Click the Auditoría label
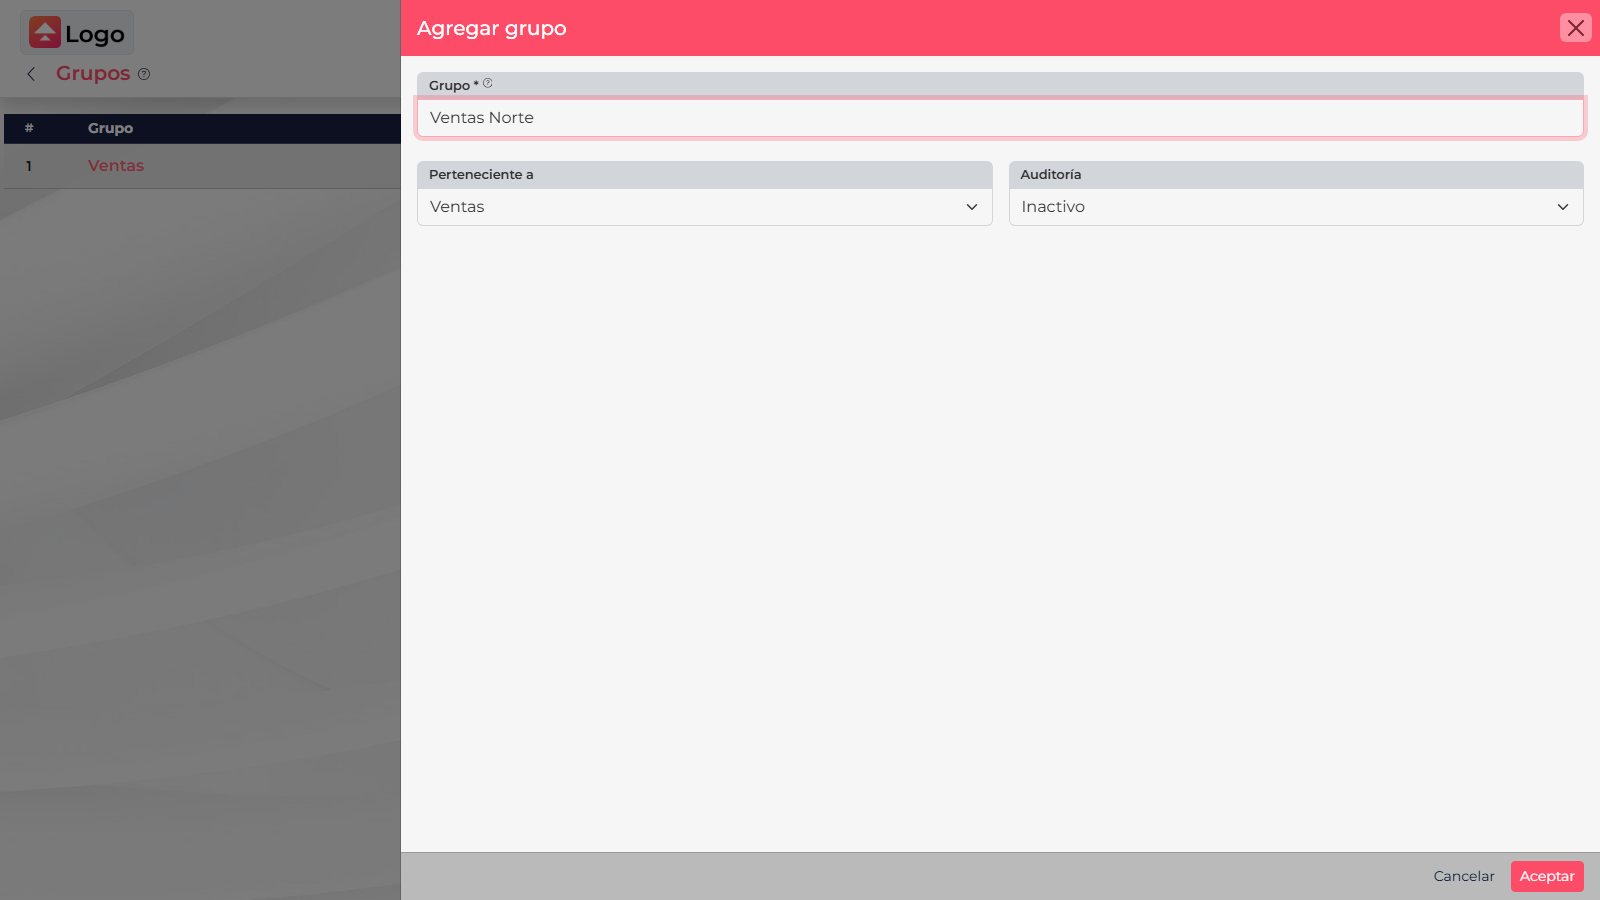 tap(1051, 174)
